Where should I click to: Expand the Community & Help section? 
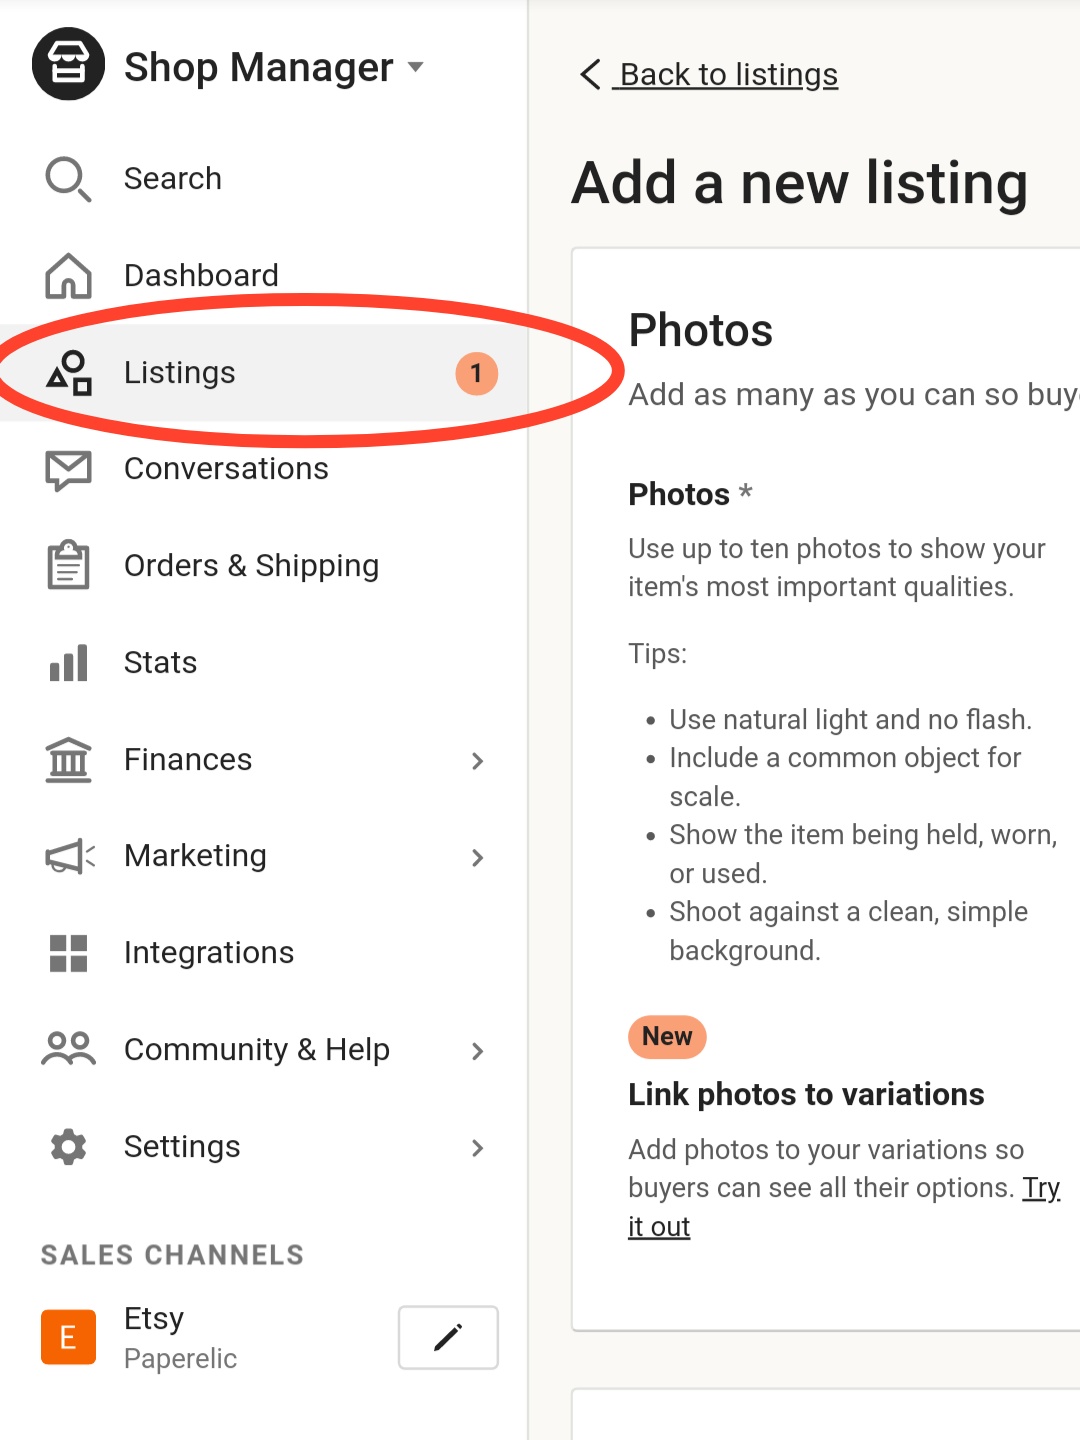click(x=479, y=1051)
